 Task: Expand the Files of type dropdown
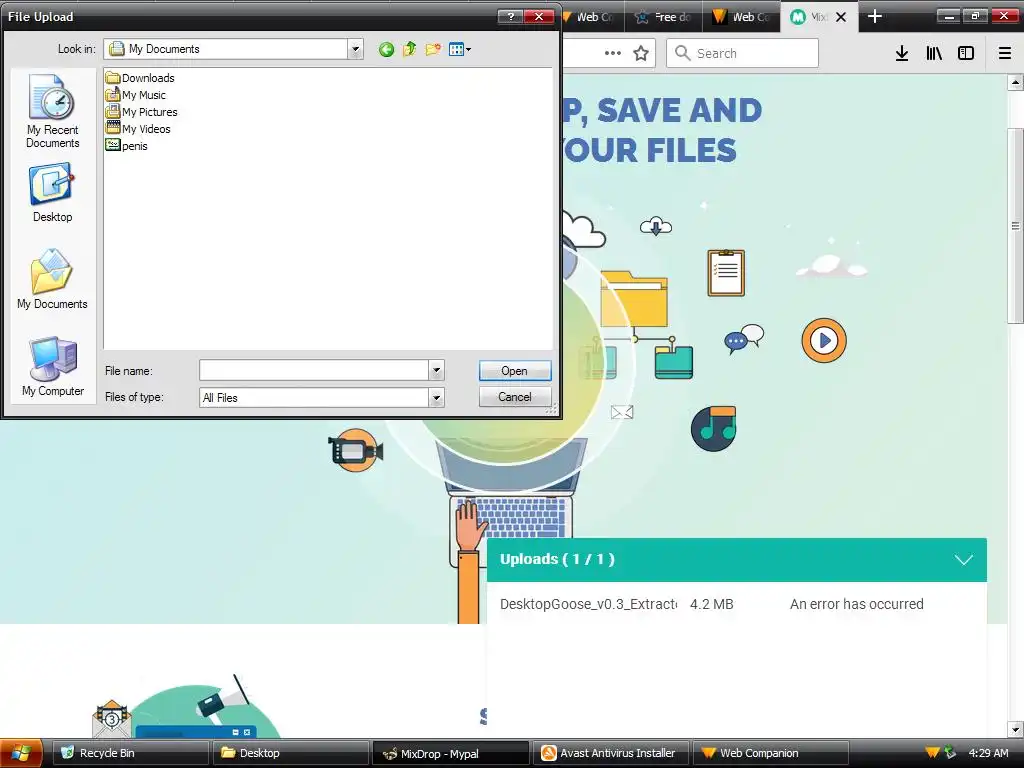[x=436, y=398]
